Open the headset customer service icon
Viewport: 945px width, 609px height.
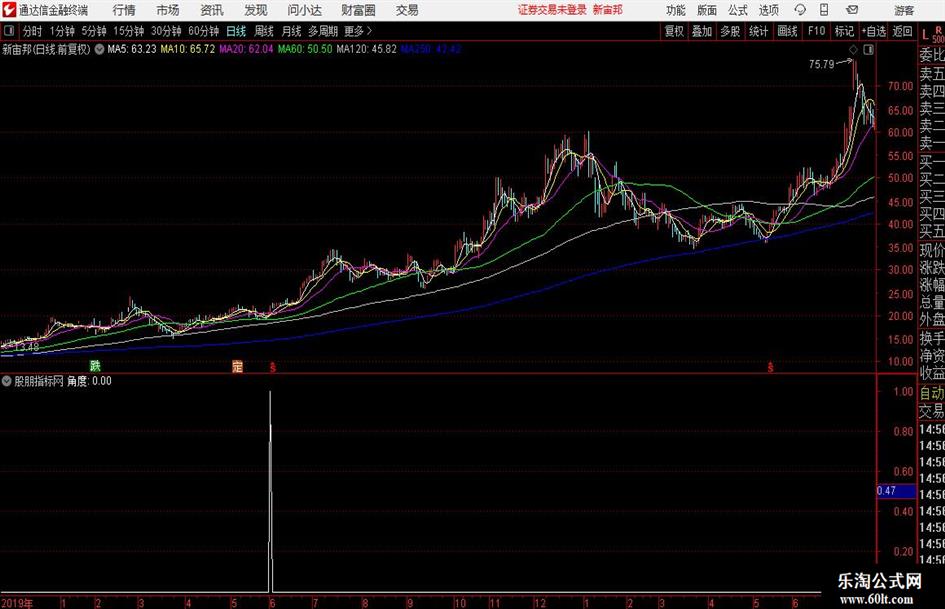(800, 10)
